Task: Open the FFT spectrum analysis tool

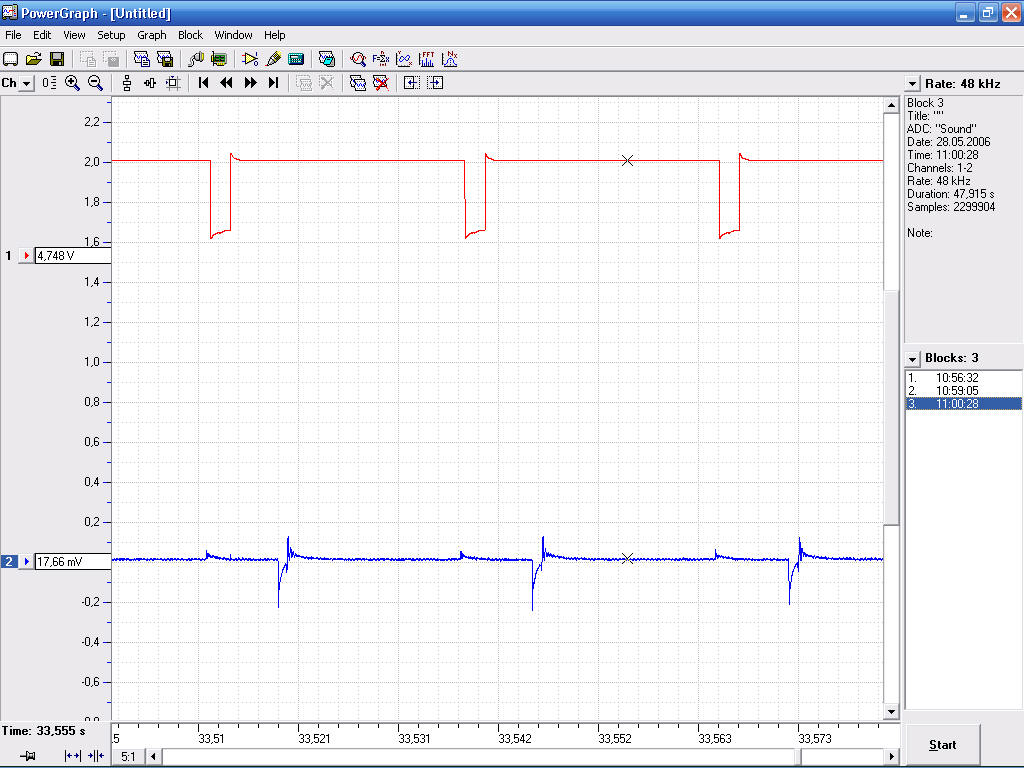Action: (x=426, y=59)
